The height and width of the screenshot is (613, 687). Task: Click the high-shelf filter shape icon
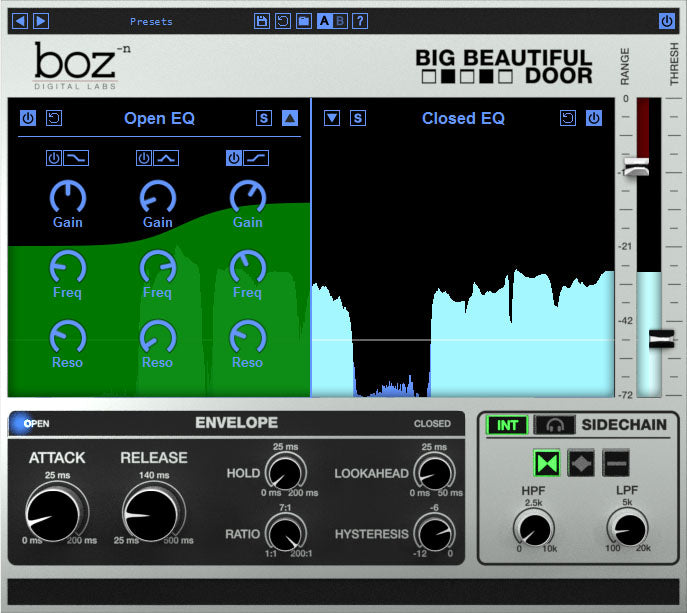[257, 158]
